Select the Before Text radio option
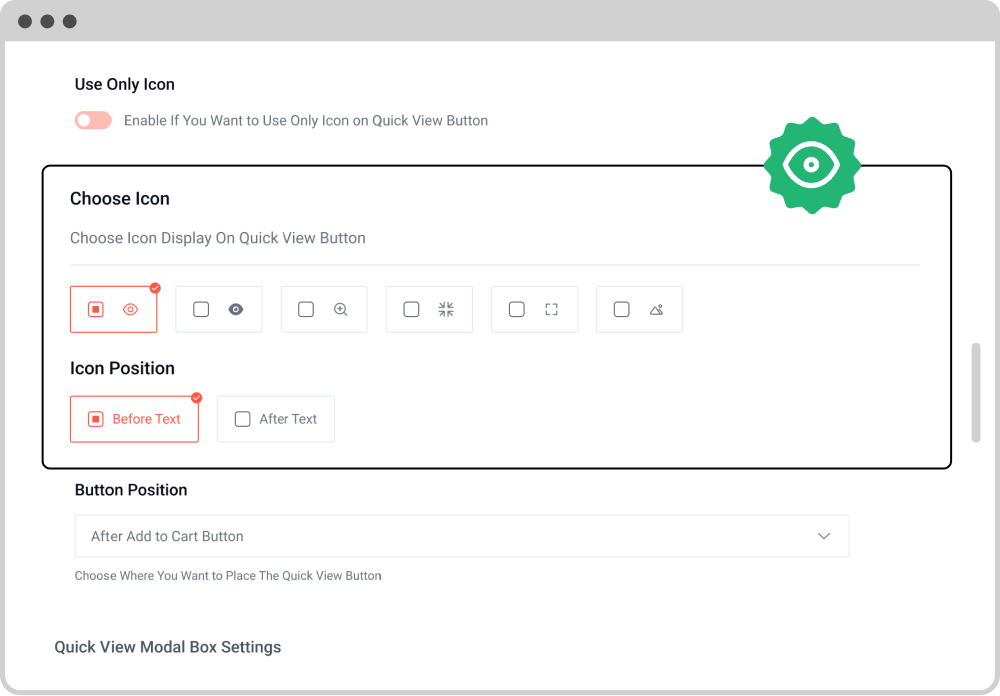Screen dimensions: 1000x696 tap(134, 419)
